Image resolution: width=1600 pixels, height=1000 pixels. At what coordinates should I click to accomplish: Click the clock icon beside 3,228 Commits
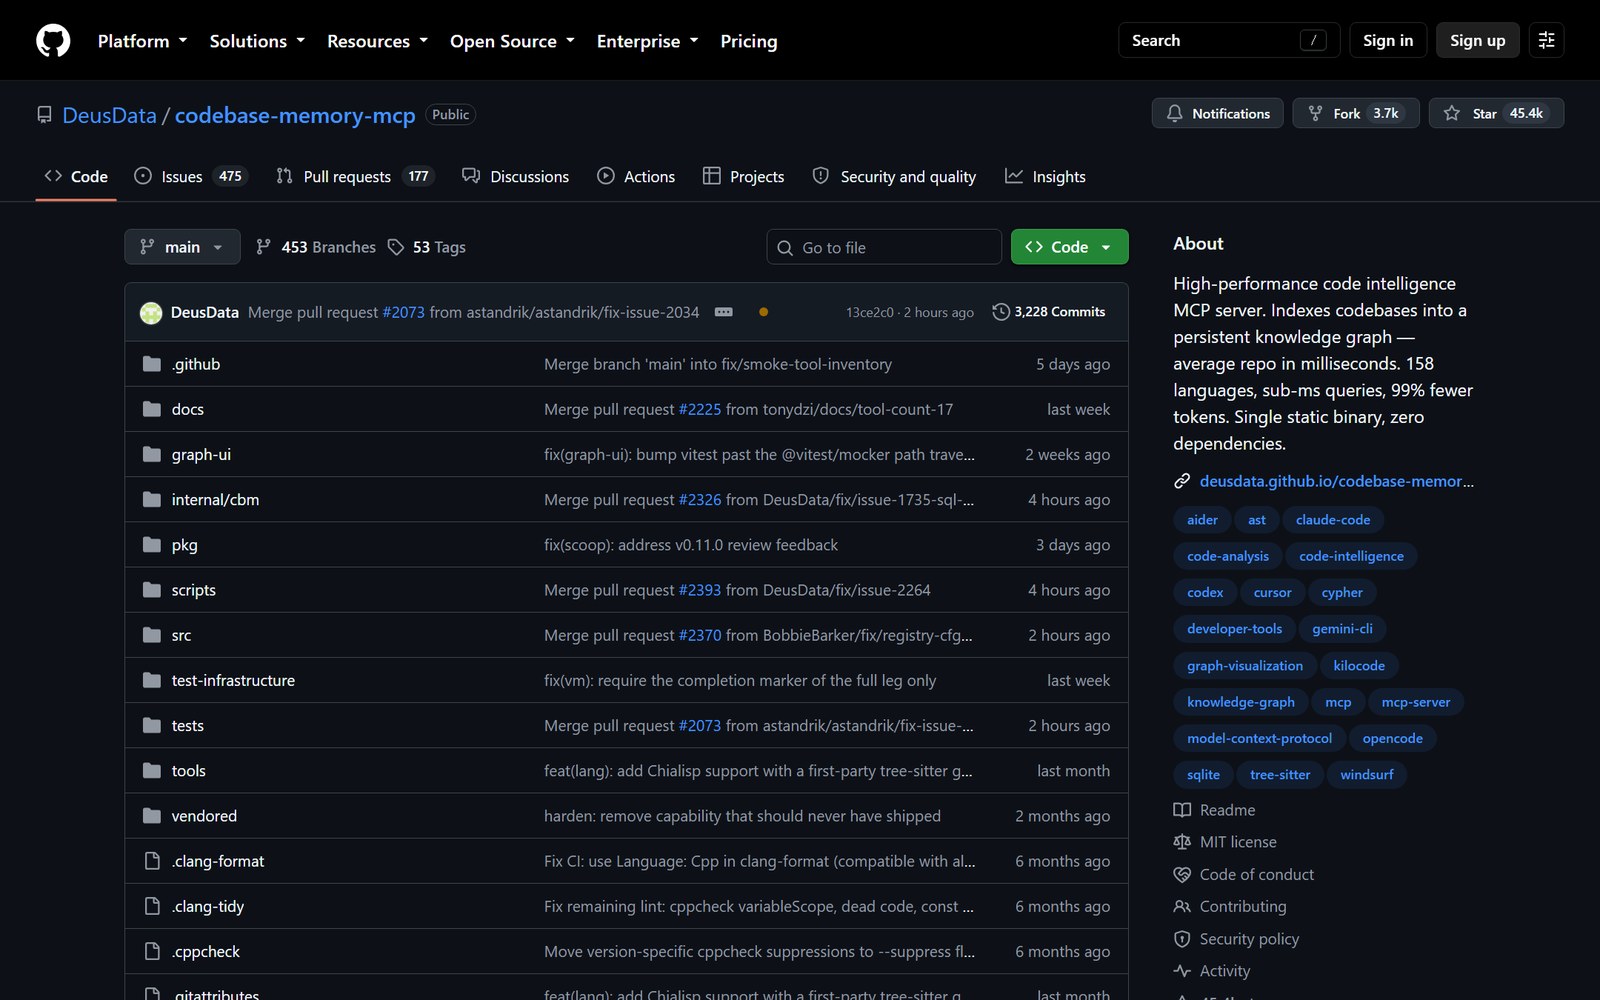click(x=1000, y=312)
